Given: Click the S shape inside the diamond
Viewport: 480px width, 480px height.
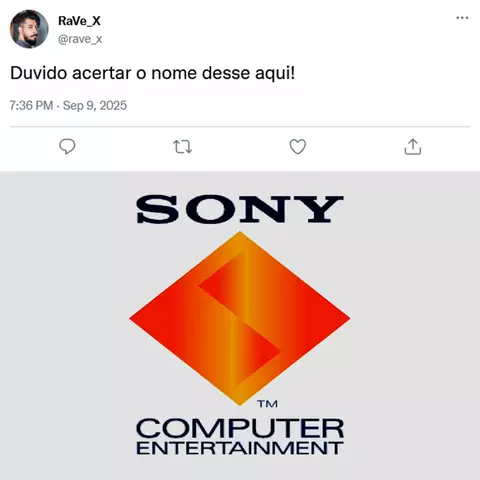Looking at the screenshot, I should point(240,319).
